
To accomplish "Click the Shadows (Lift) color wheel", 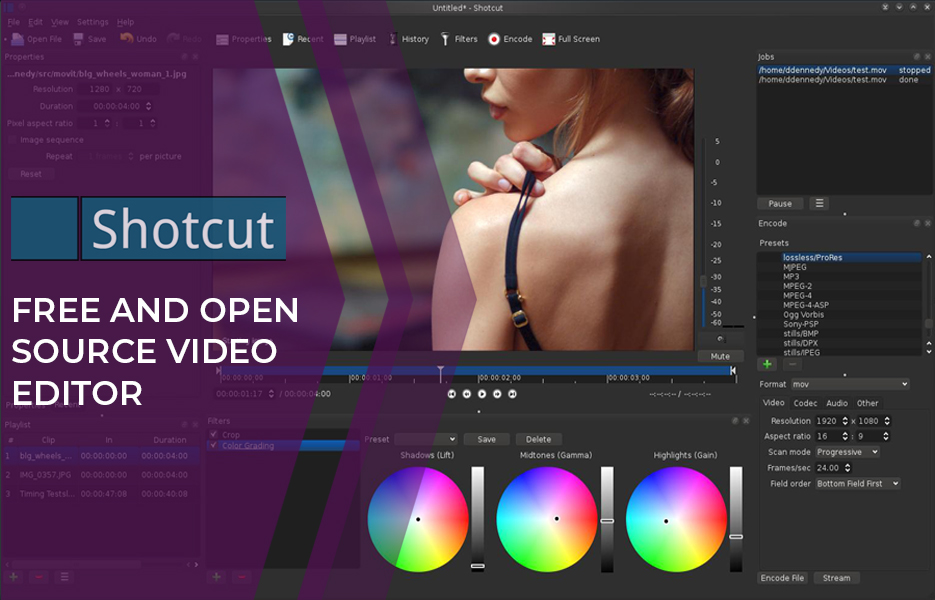I will (418, 519).
